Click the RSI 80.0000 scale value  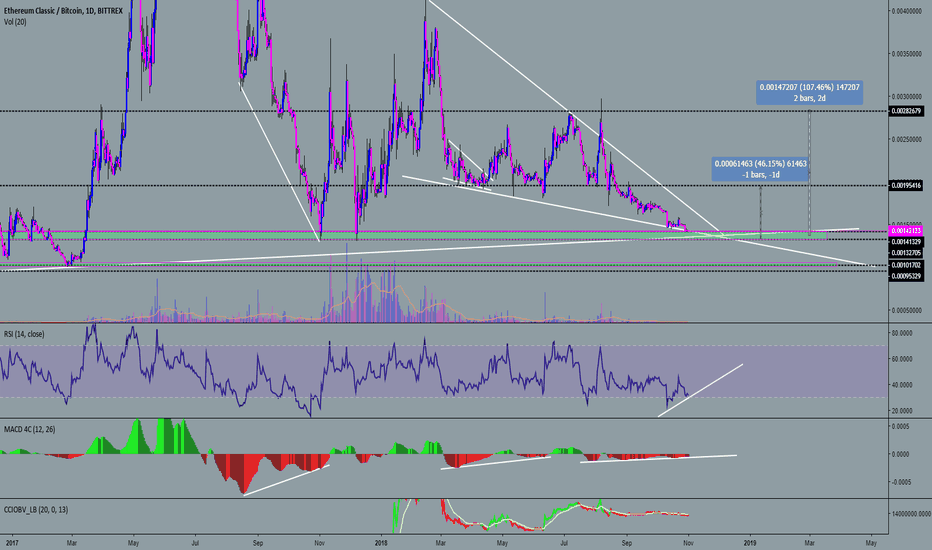pos(902,333)
